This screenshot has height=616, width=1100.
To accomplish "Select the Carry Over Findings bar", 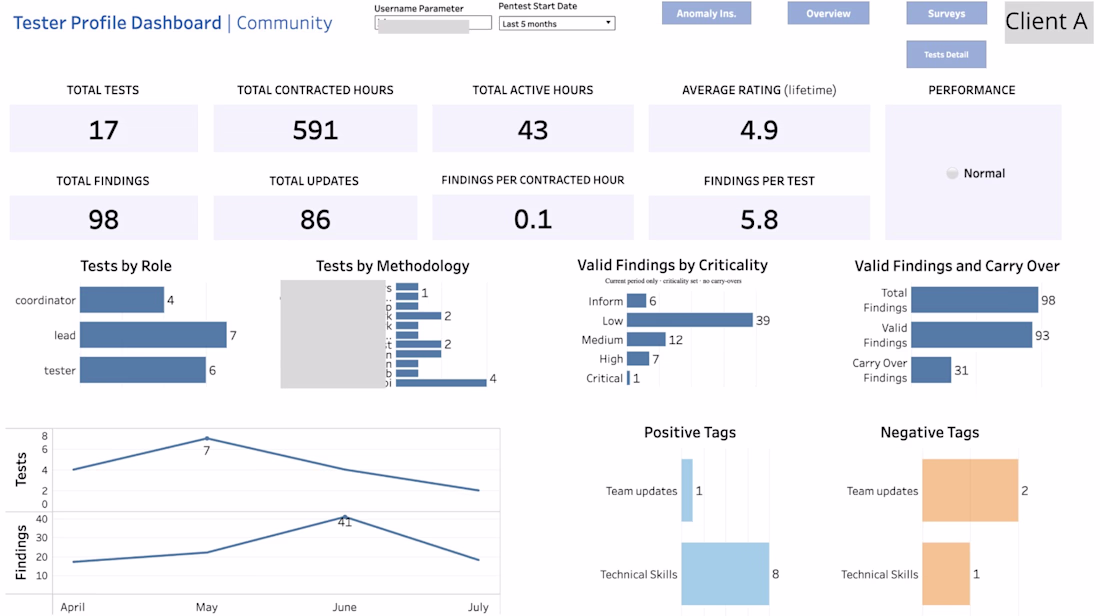I will (x=931, y=370).
